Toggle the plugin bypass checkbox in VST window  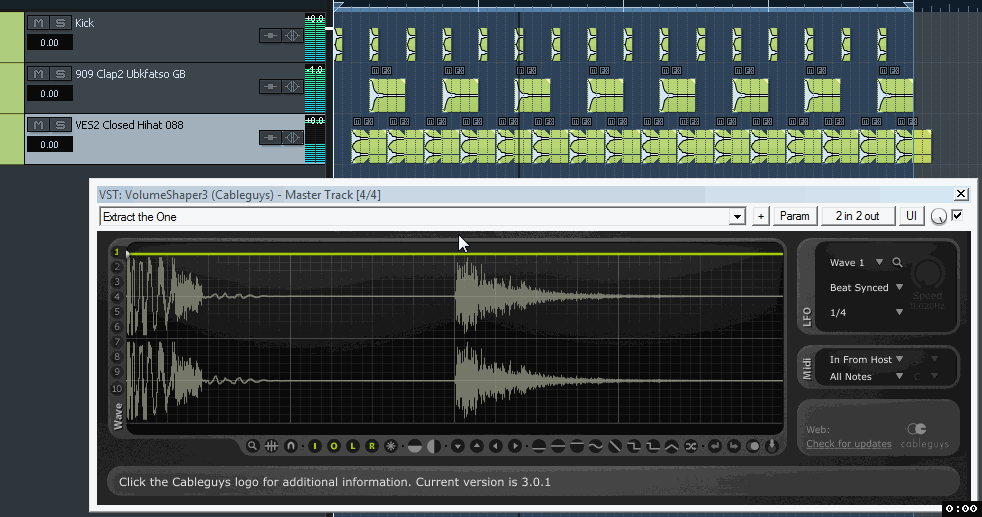pos(957,215)
